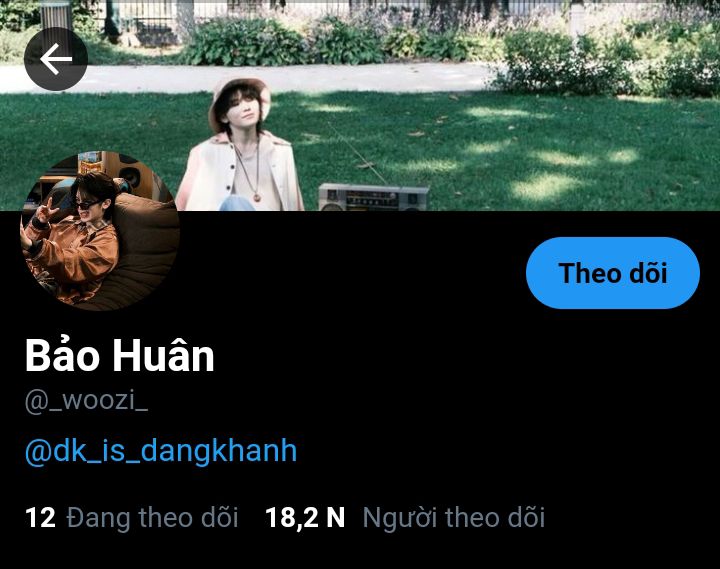
Task: Open the Người theo dõi followers list
Action: click(x=453, y=518)
